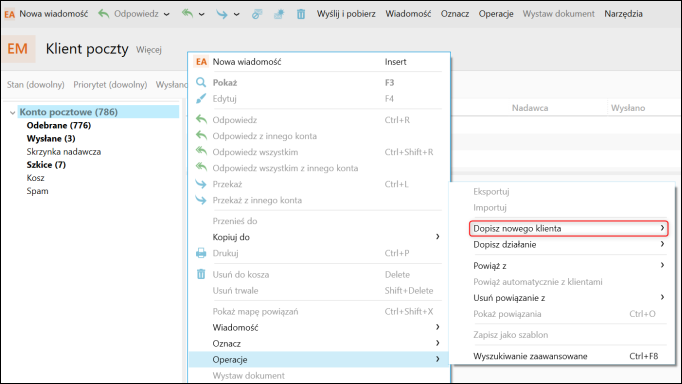Open the Priorytet (dowolny) filter
This screenshot has width=682, height=384.
110,84
